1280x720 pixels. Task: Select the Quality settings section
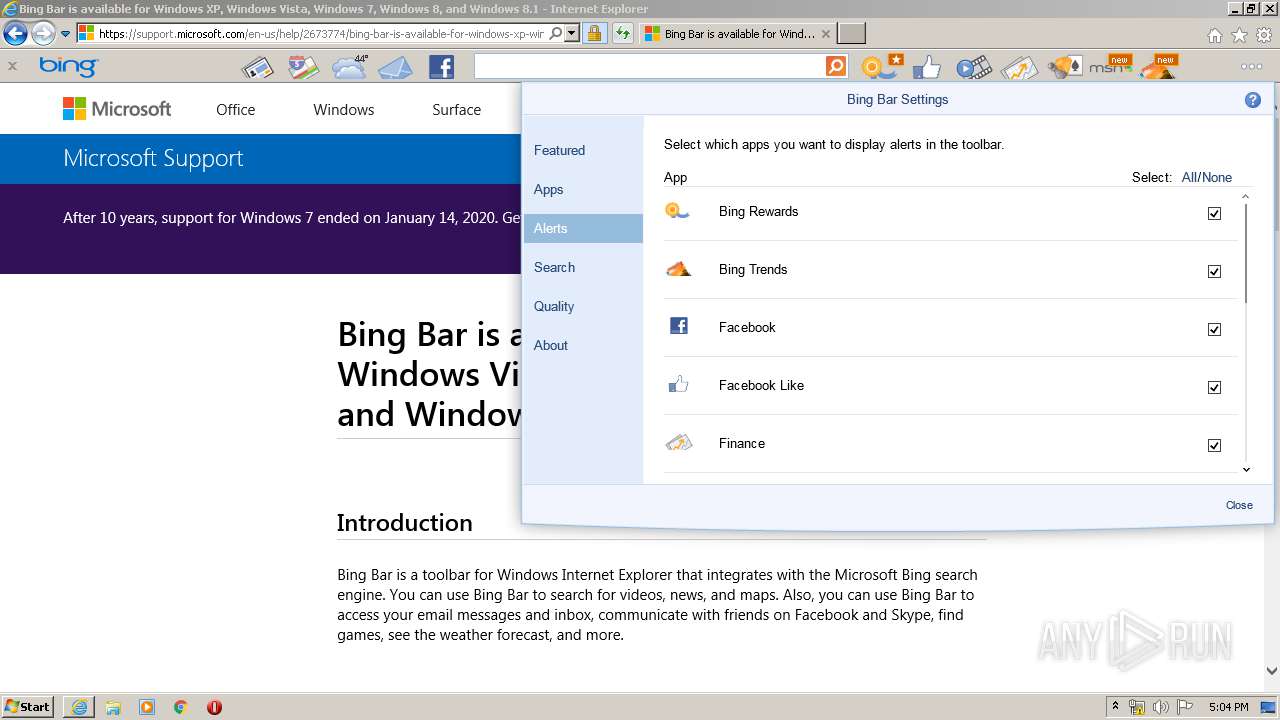(583, 306)
